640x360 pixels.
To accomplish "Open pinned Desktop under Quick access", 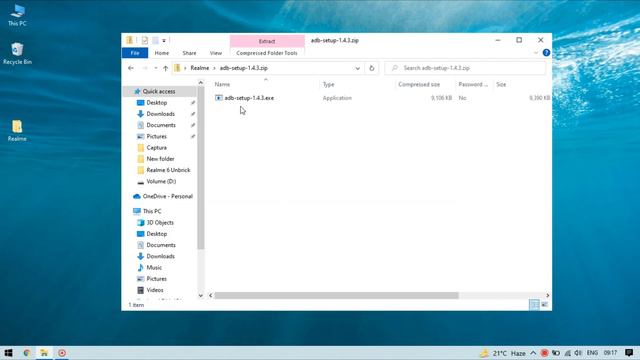I will (157, 103).
